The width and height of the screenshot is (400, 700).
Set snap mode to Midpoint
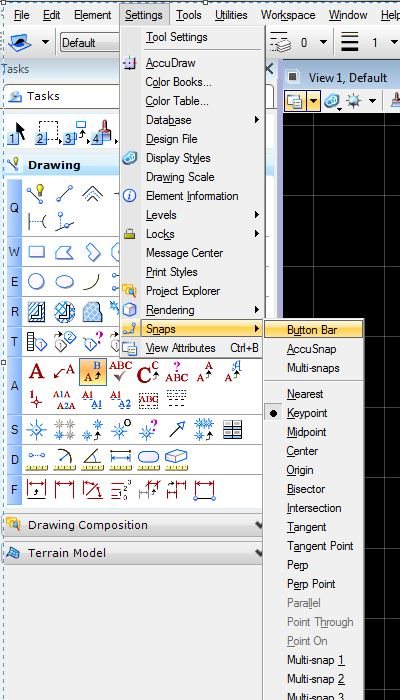click(x=306, y=432)
